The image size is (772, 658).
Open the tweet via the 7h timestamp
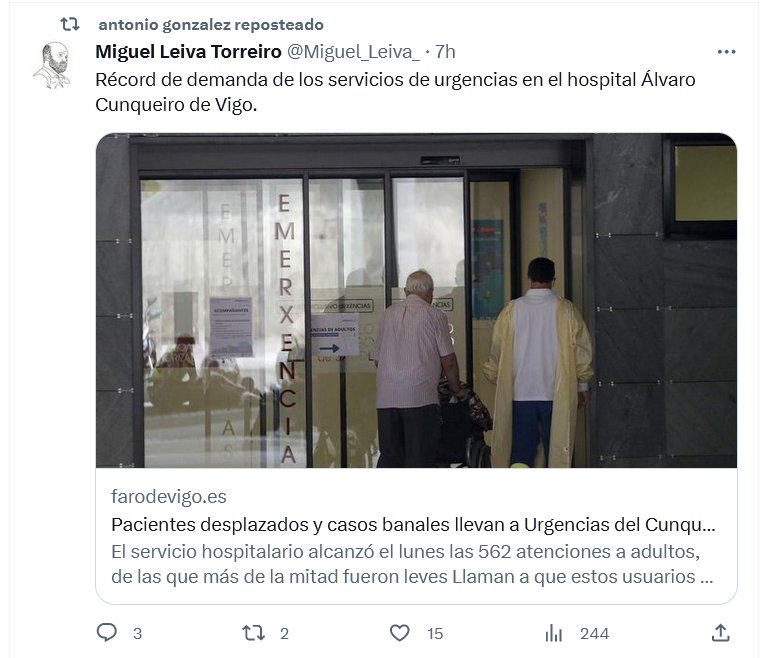(x=445, y=52)
